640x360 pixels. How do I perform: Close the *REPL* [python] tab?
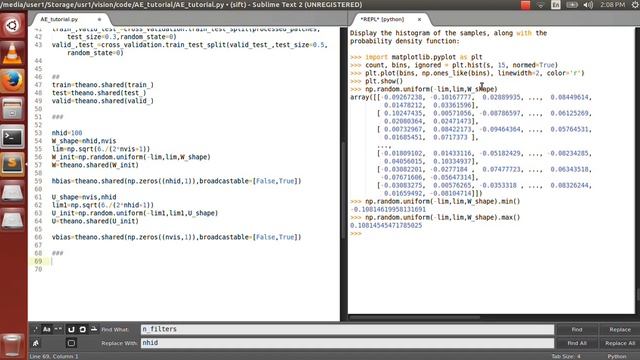tap(419, 20)
